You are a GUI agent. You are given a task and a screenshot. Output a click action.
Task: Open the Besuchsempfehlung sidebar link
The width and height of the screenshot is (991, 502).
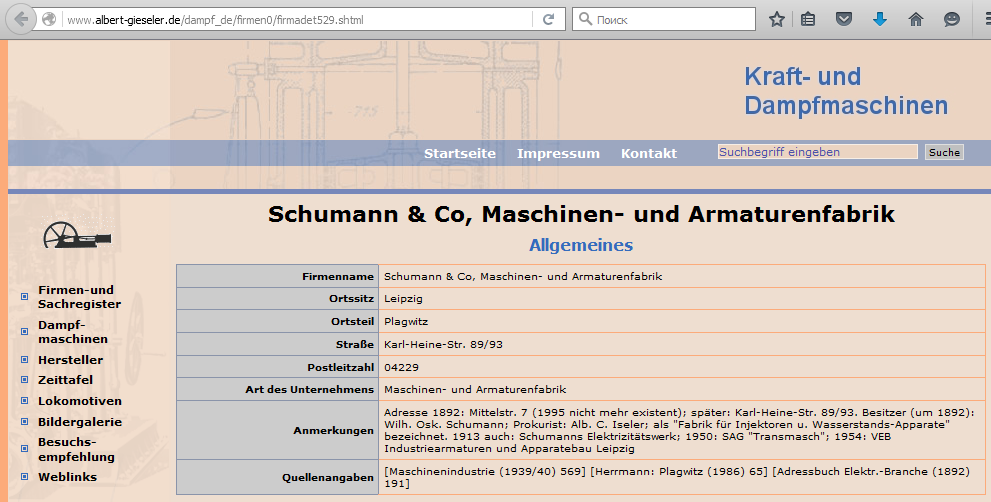point(76,450)
